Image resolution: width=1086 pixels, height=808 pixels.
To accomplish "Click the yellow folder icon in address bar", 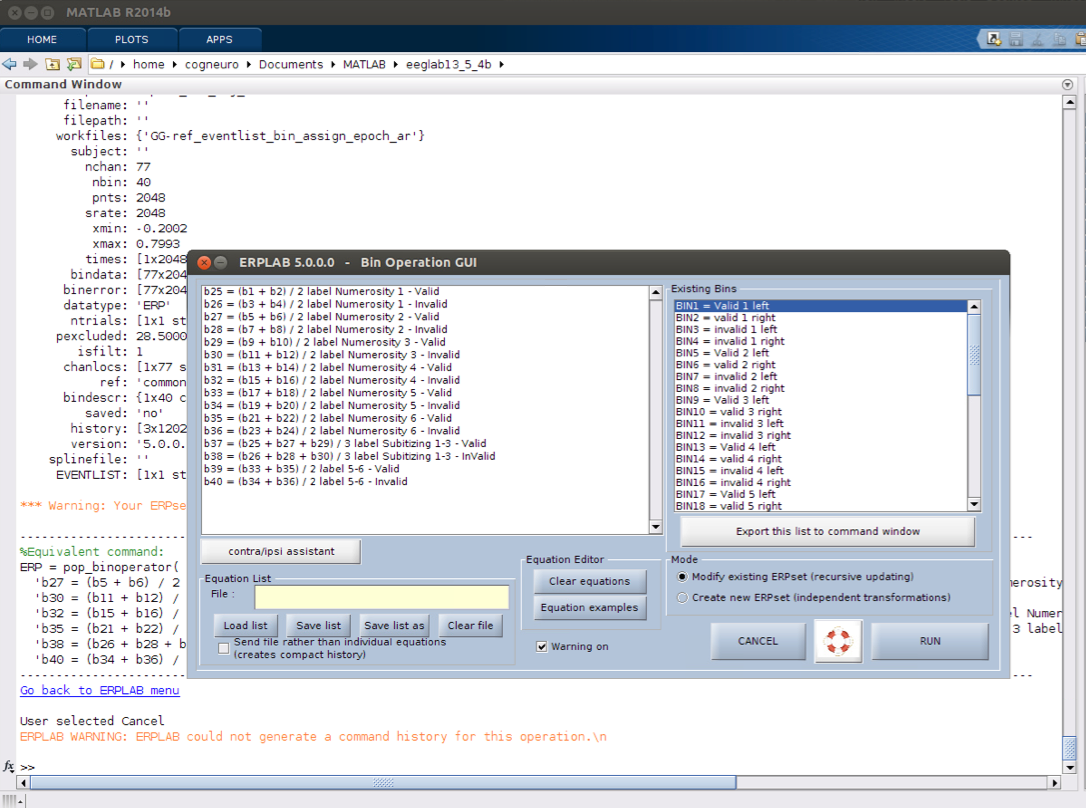I will tap(98, 64).
